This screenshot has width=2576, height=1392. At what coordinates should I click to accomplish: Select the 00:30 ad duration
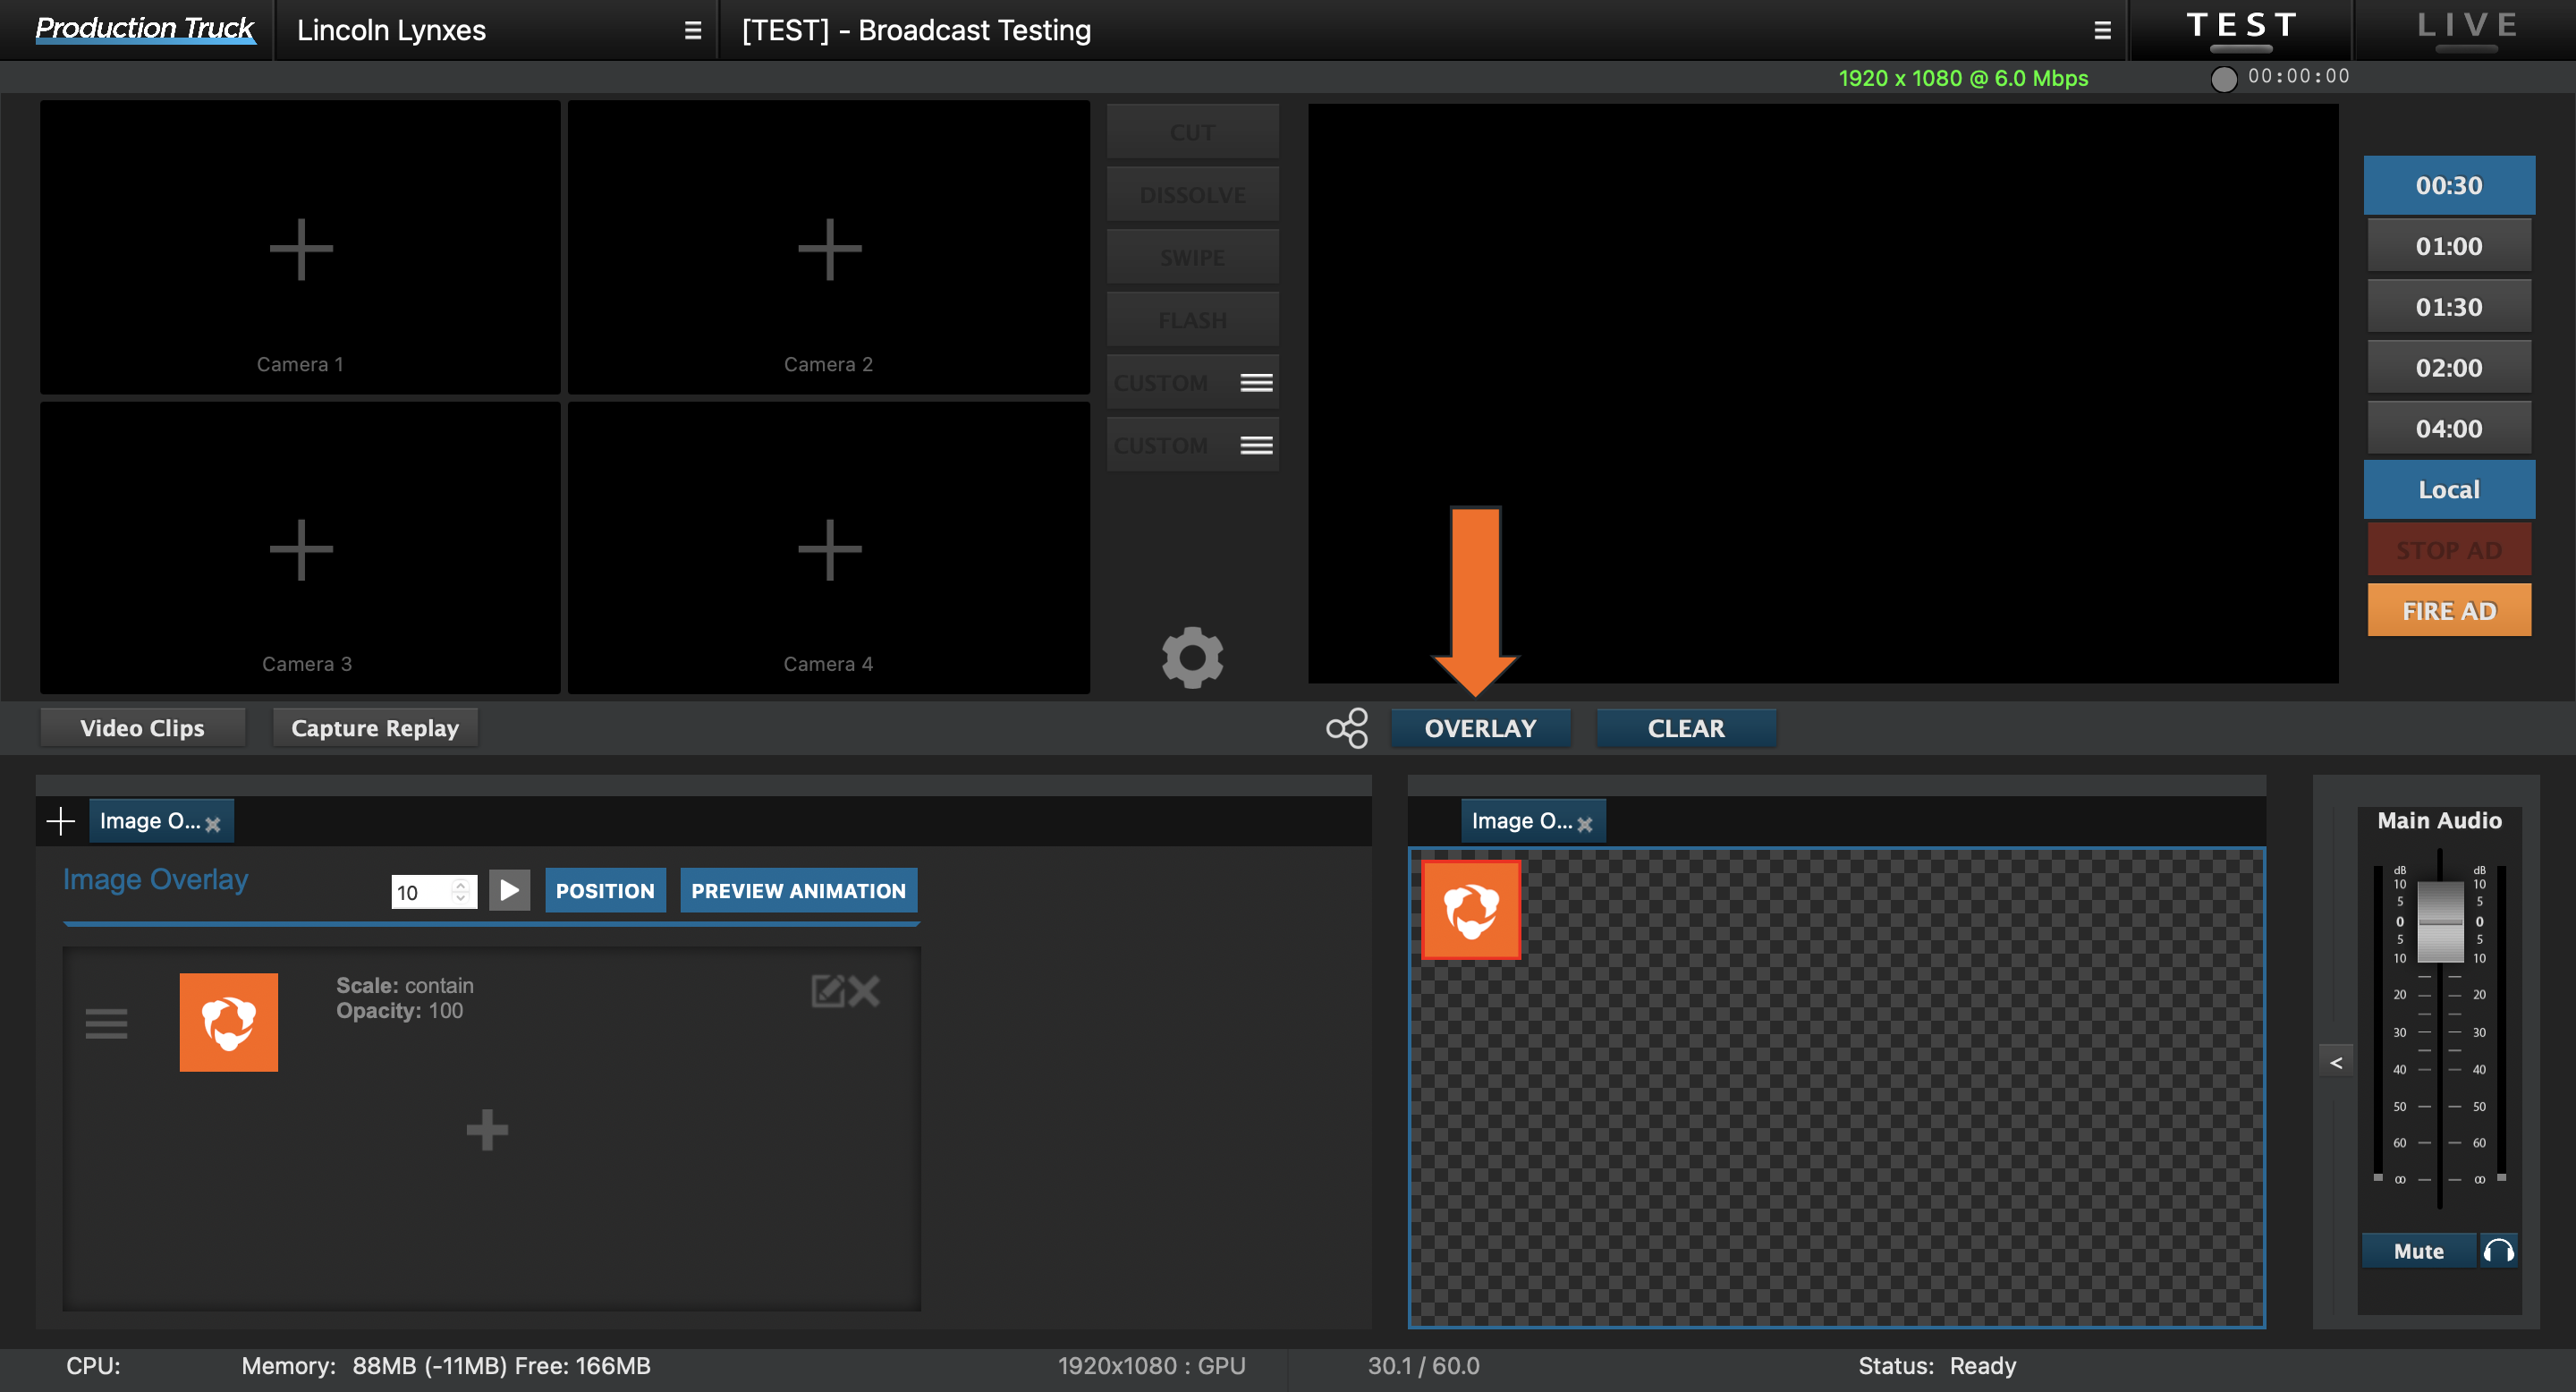pos(2448,185)
